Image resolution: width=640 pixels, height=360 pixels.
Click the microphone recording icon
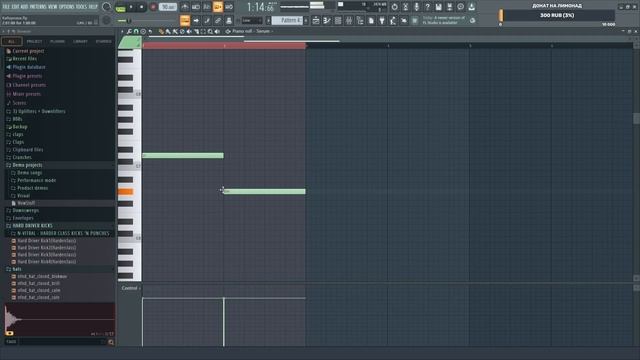416,7
